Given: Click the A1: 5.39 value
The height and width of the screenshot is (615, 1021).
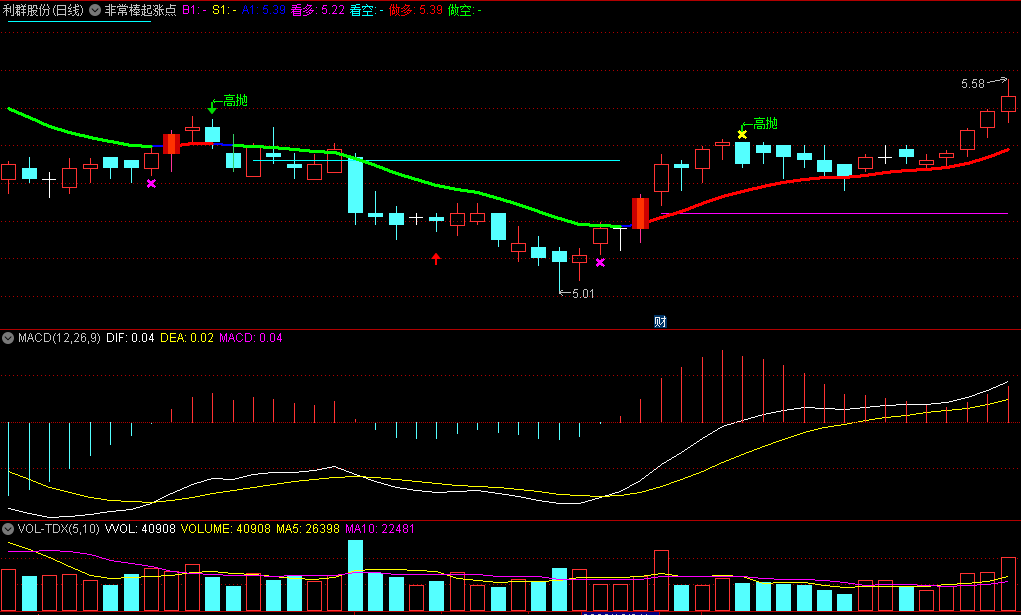Looking at the screenshot, I should point(264,10).
